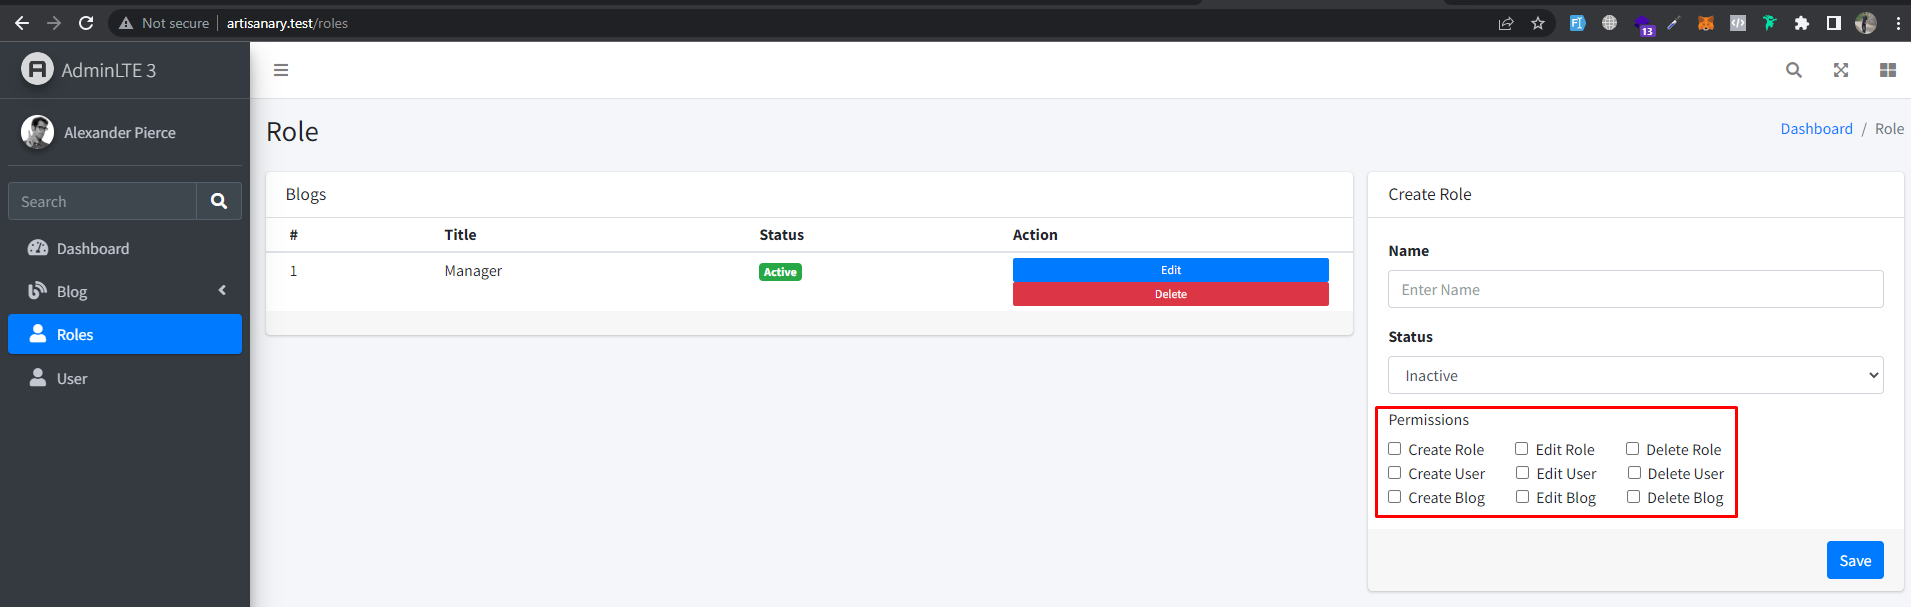Check the Delete Role permission

tap(1632, 449)
